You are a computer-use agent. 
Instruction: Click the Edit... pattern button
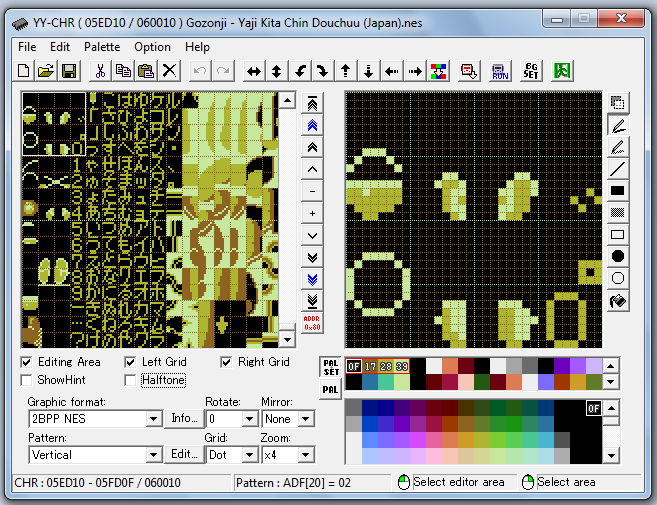tap(184, 454)
